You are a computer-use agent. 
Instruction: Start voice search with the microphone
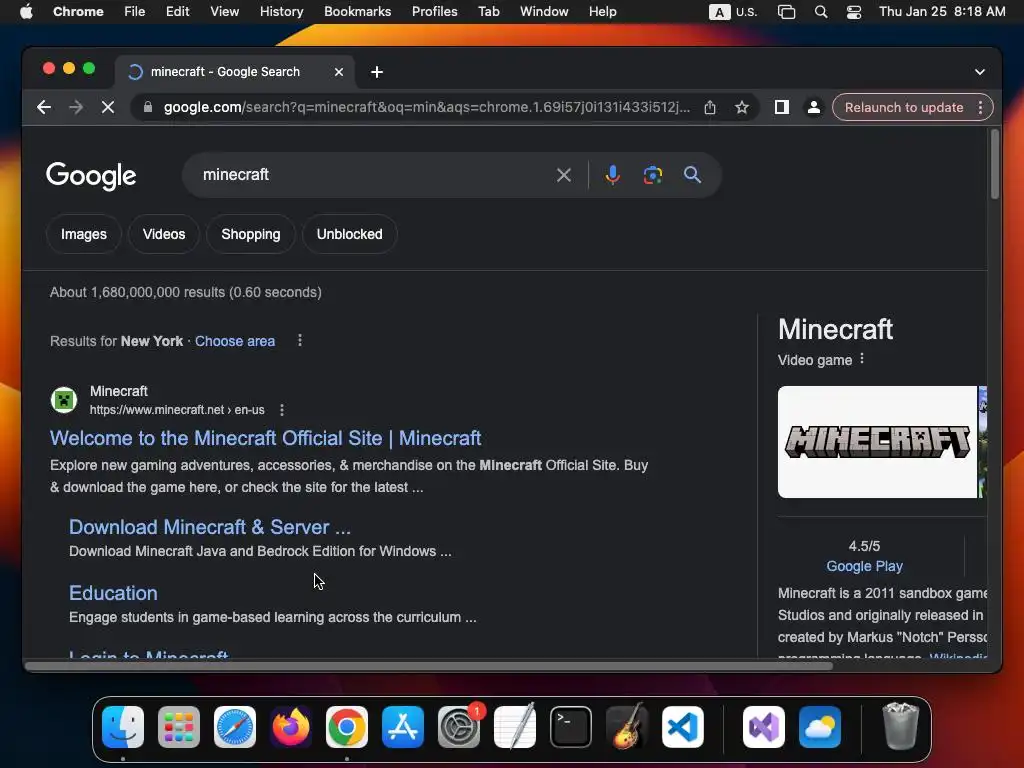[613, 175]
